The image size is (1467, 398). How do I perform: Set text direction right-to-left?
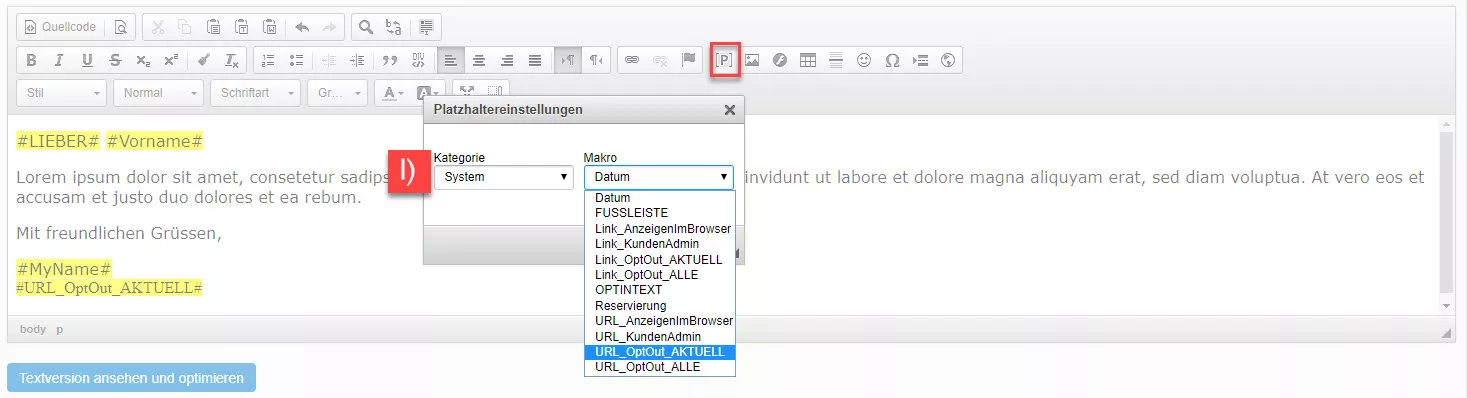pyautogui.click(x=596, y=60)
